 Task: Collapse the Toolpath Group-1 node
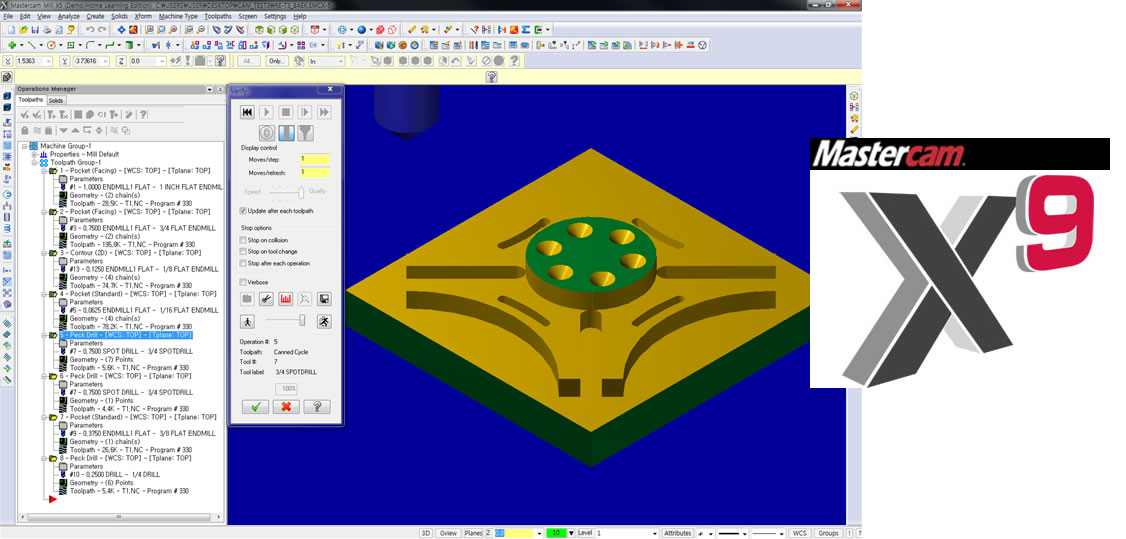34,162
